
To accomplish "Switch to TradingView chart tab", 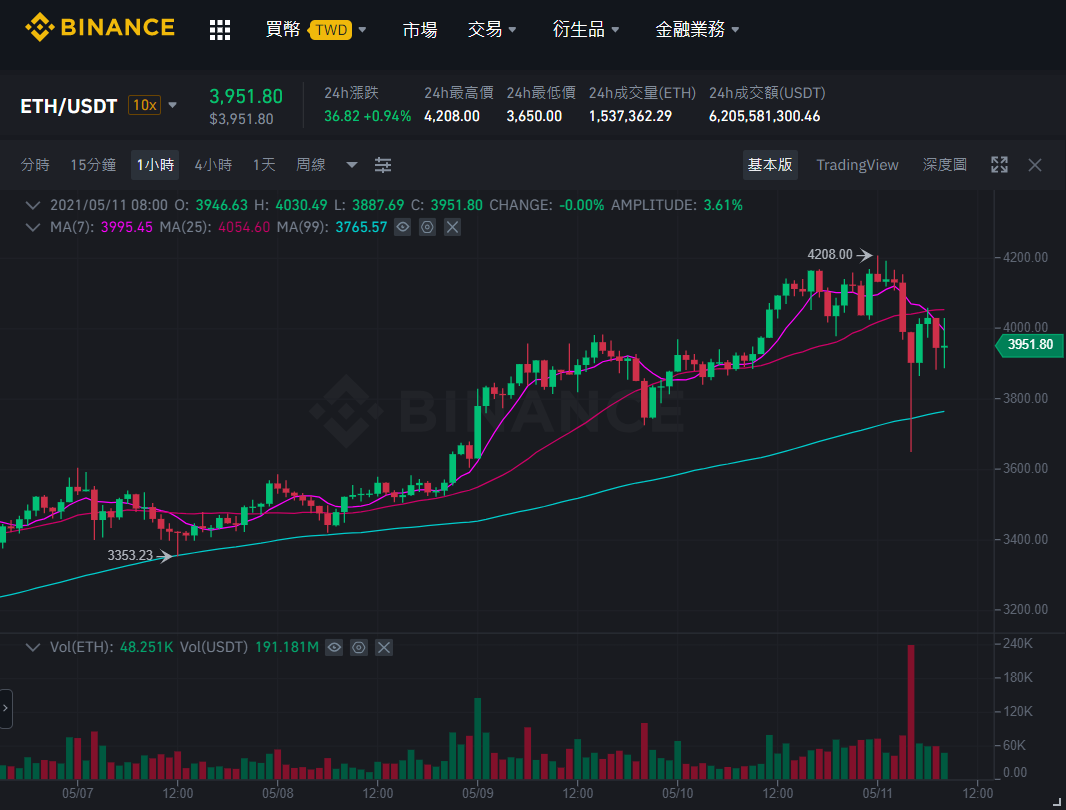I will coord(857,165).
